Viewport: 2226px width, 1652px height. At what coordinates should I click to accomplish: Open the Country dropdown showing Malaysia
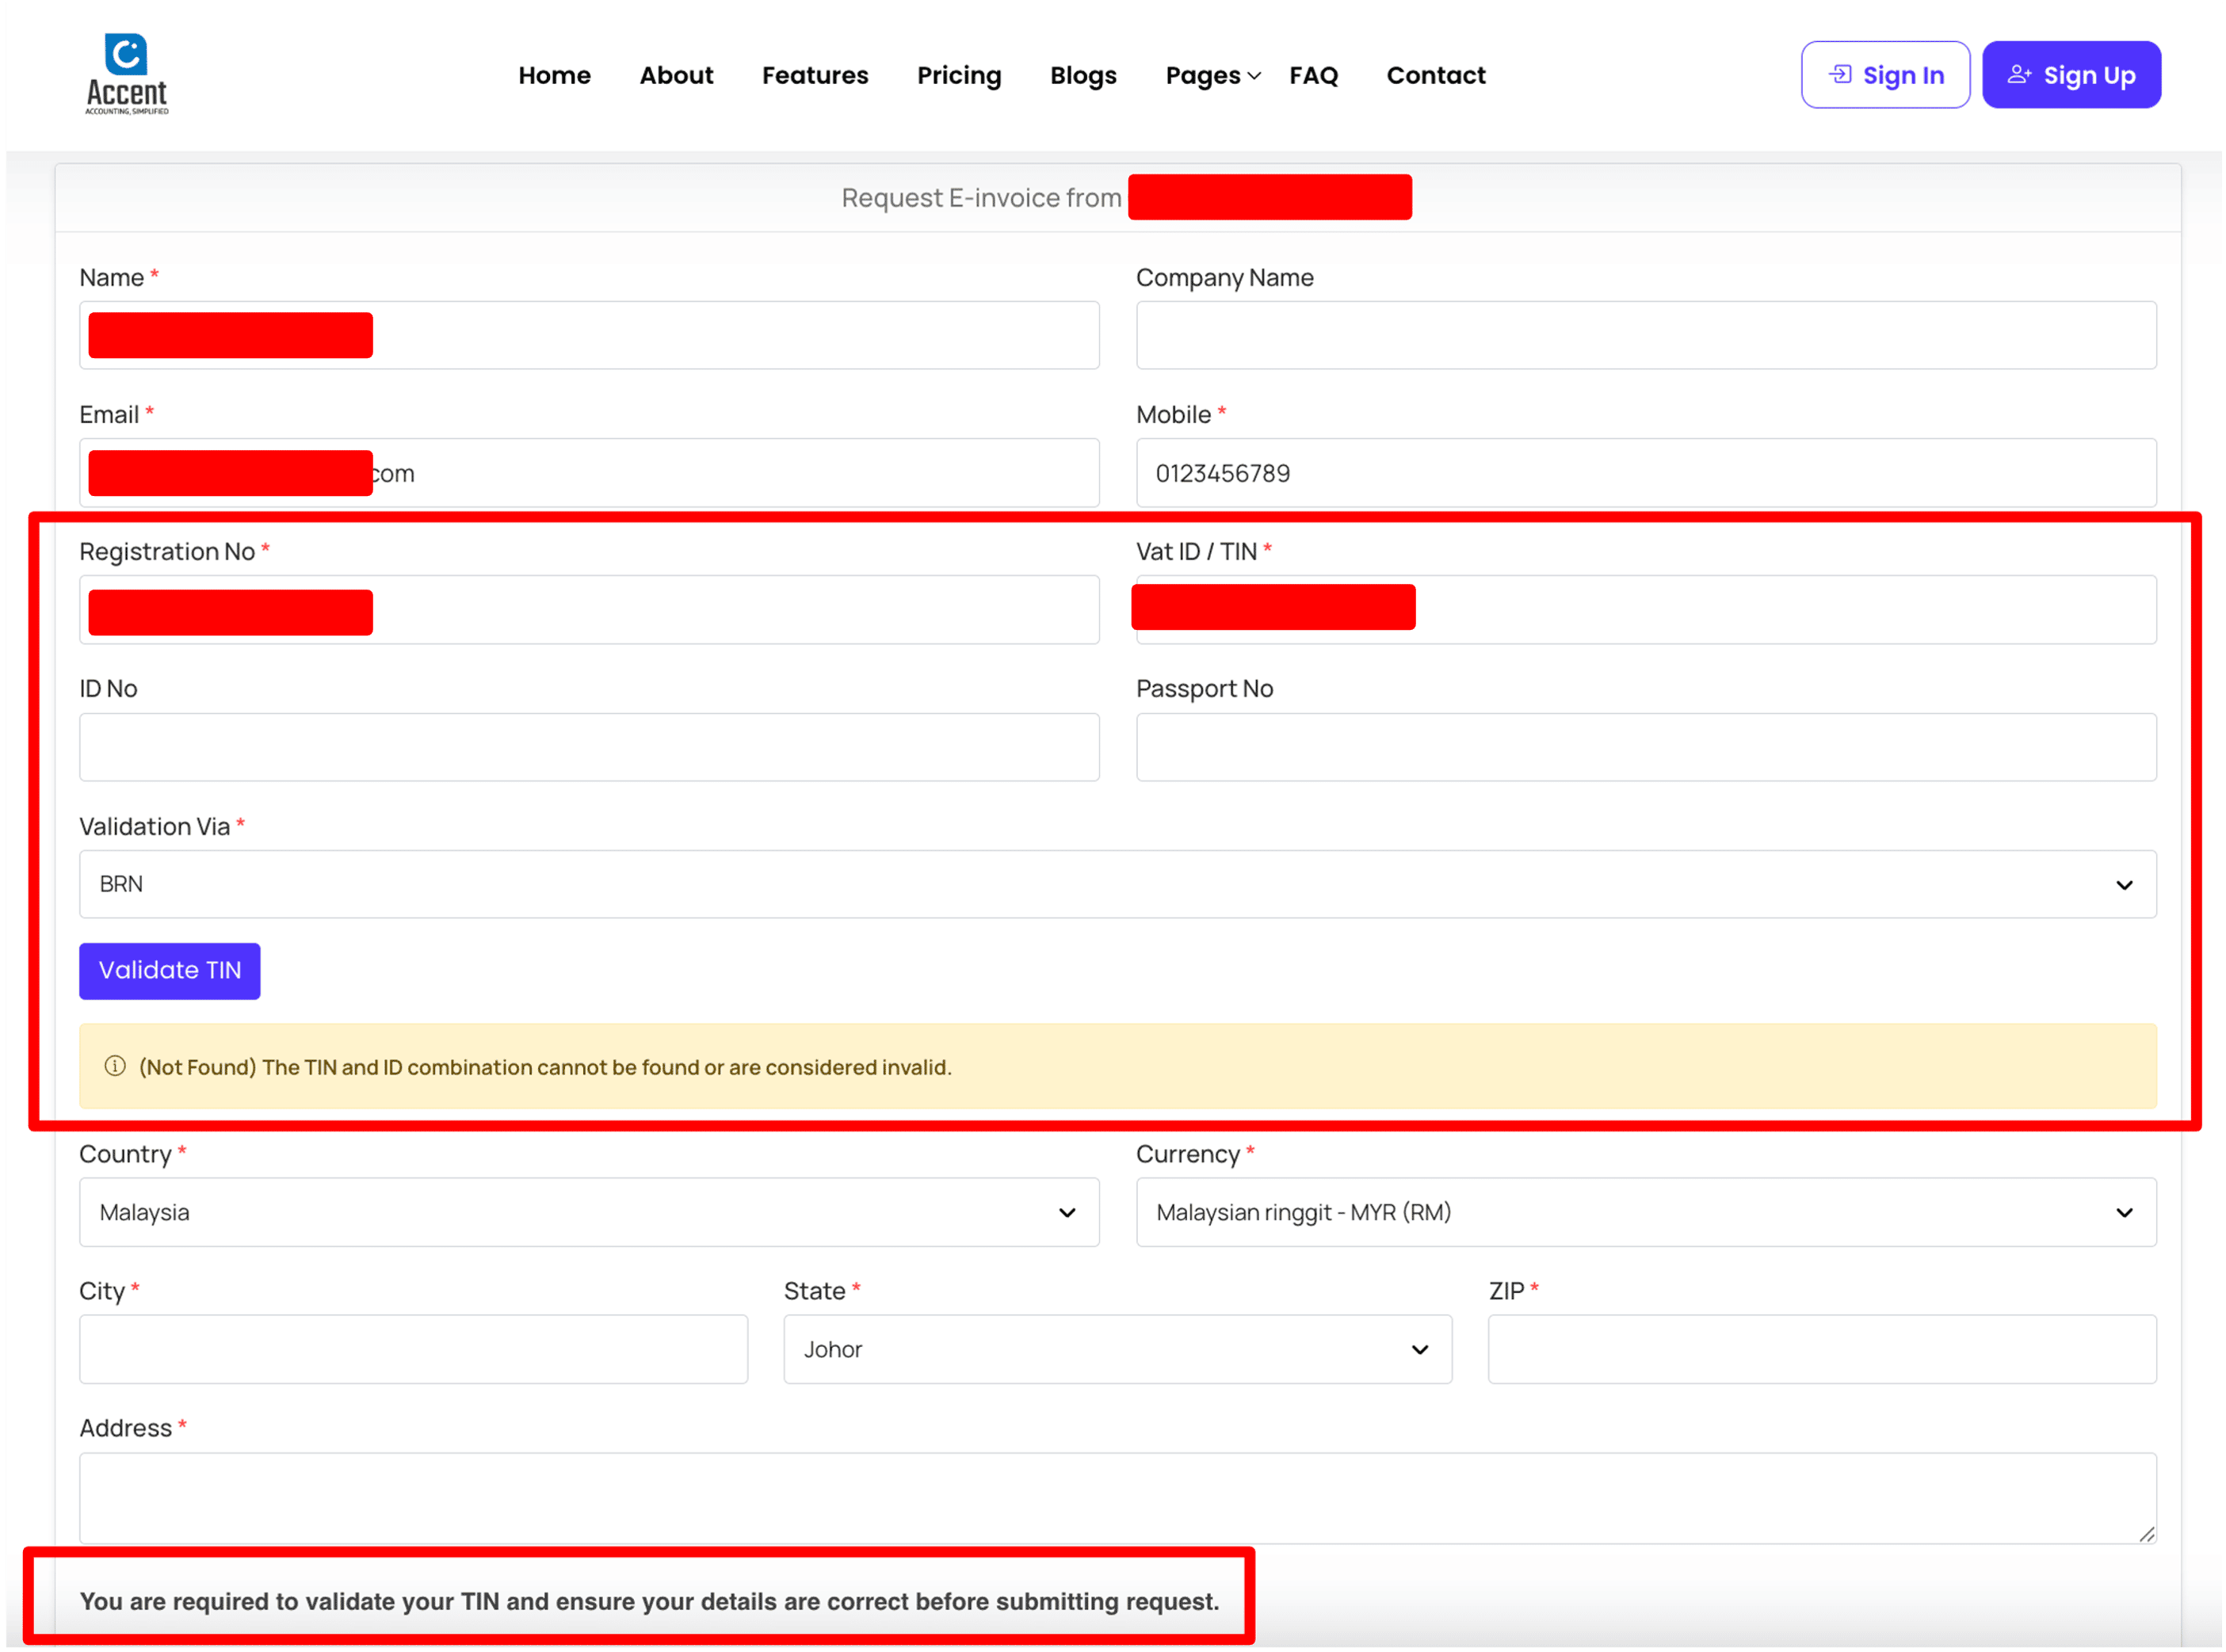pos(589,1212)
